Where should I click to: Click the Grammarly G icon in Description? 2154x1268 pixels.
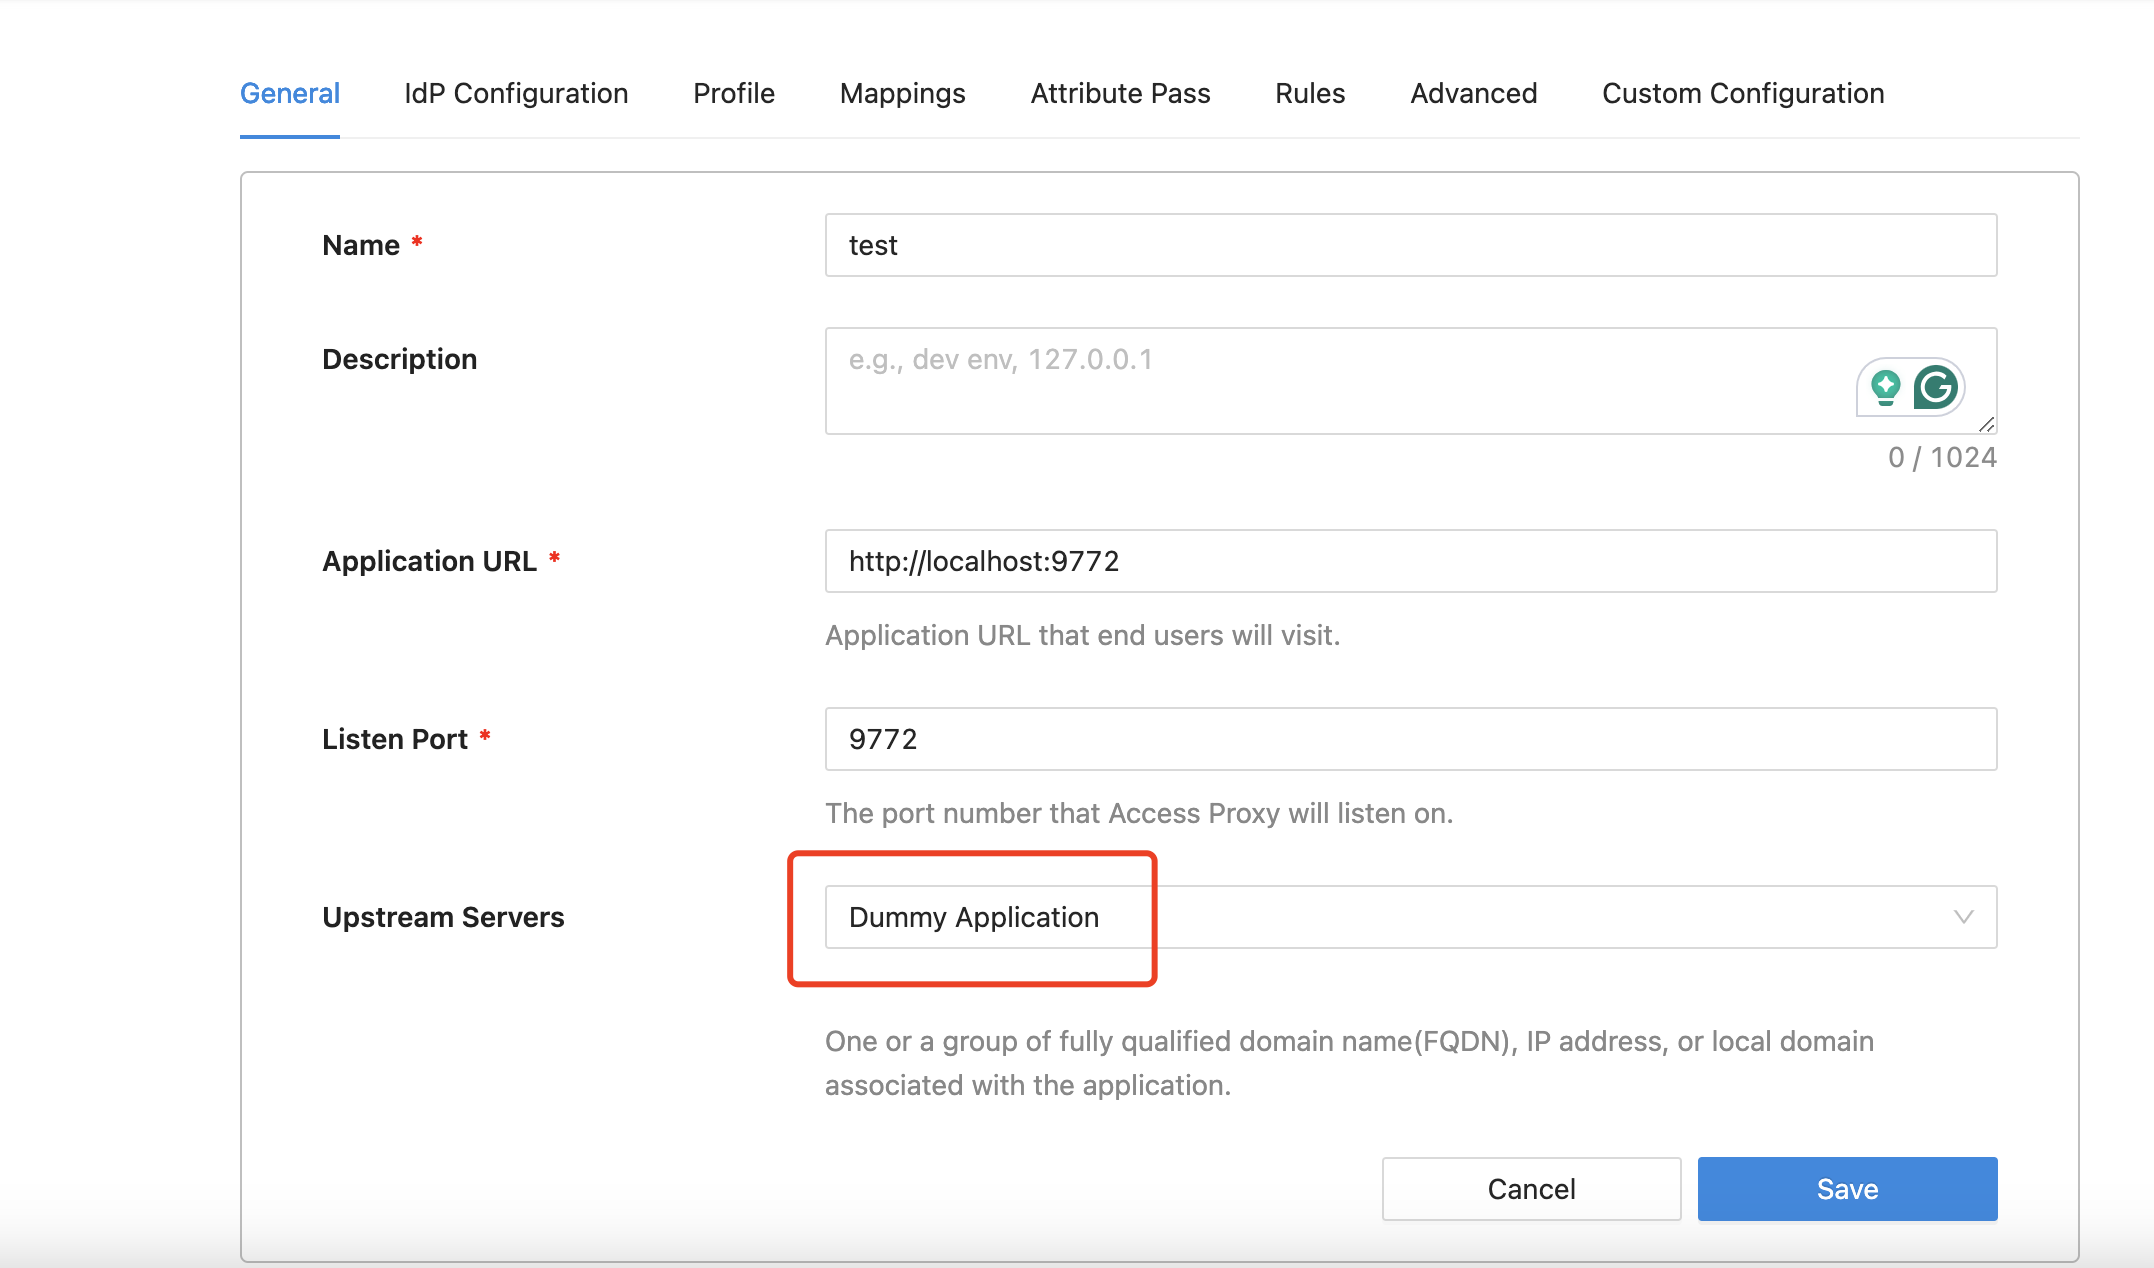click(1936, 387)
